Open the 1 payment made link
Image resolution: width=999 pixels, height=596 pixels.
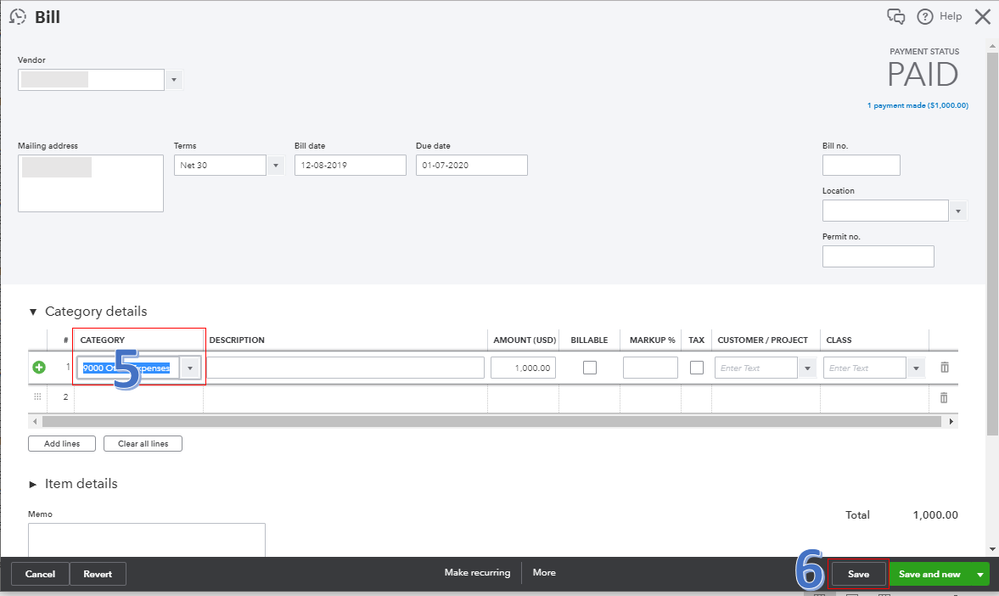point(917,105)
